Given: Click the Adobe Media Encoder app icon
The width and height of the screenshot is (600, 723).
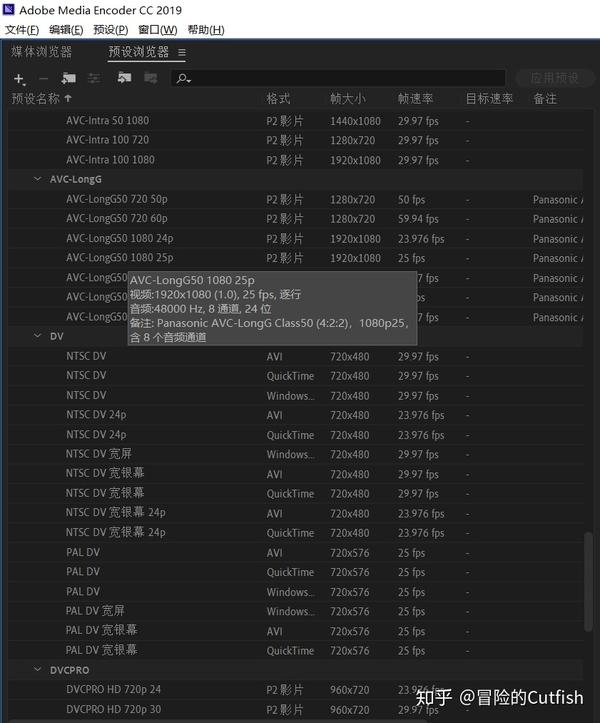Looking at the screenshot, I should point(9,10).
